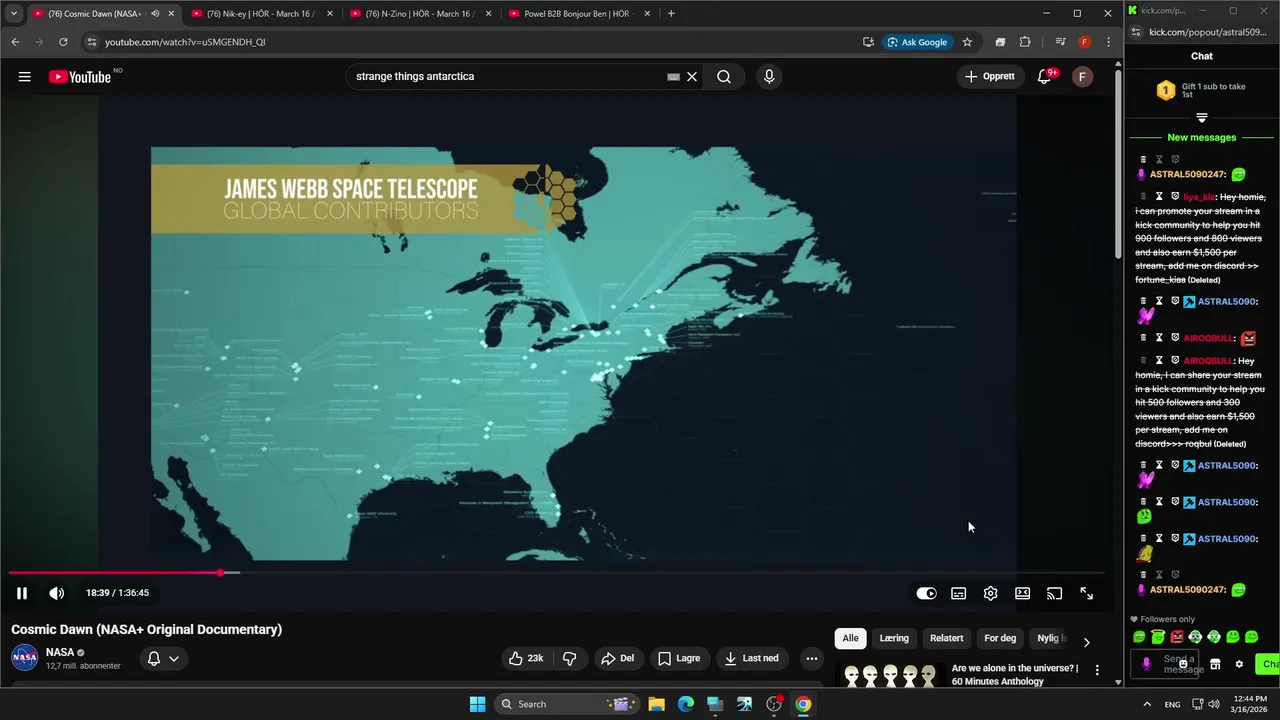Mute the YouTube video volume
This screenshot has width=1280, height=720.
pos(57,593)
